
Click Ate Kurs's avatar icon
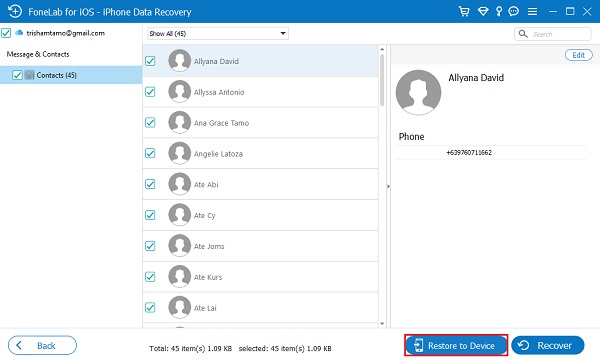pyautogui.click(x=179, y=277)
